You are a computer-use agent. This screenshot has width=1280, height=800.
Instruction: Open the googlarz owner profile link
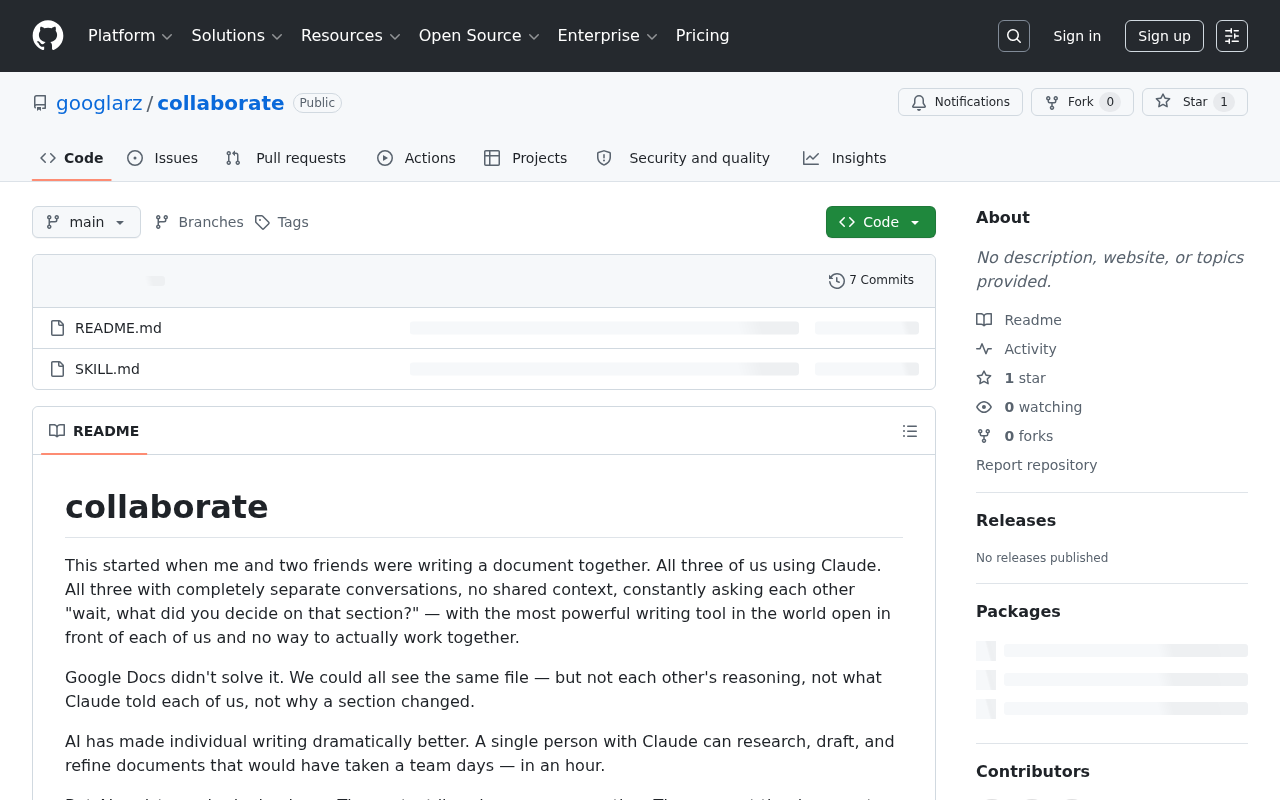click(x=99, y=103)
